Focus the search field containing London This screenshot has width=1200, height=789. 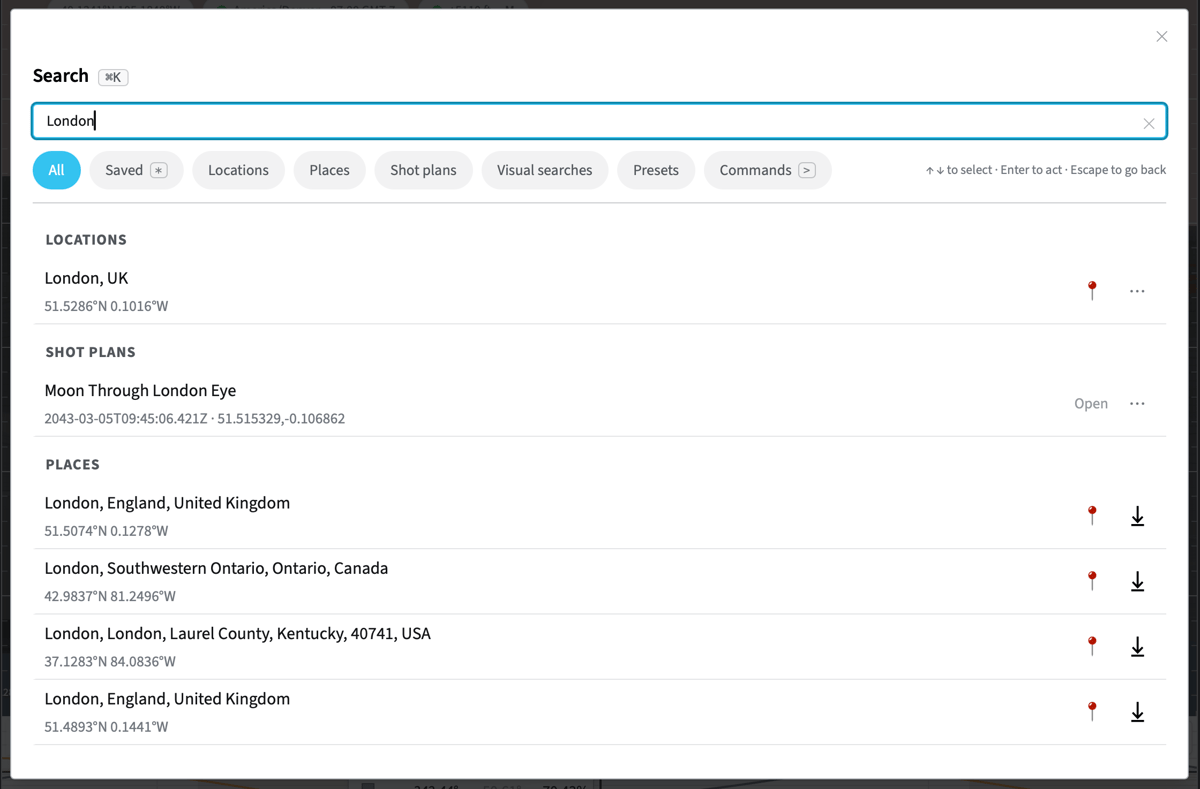pos(600,121)
